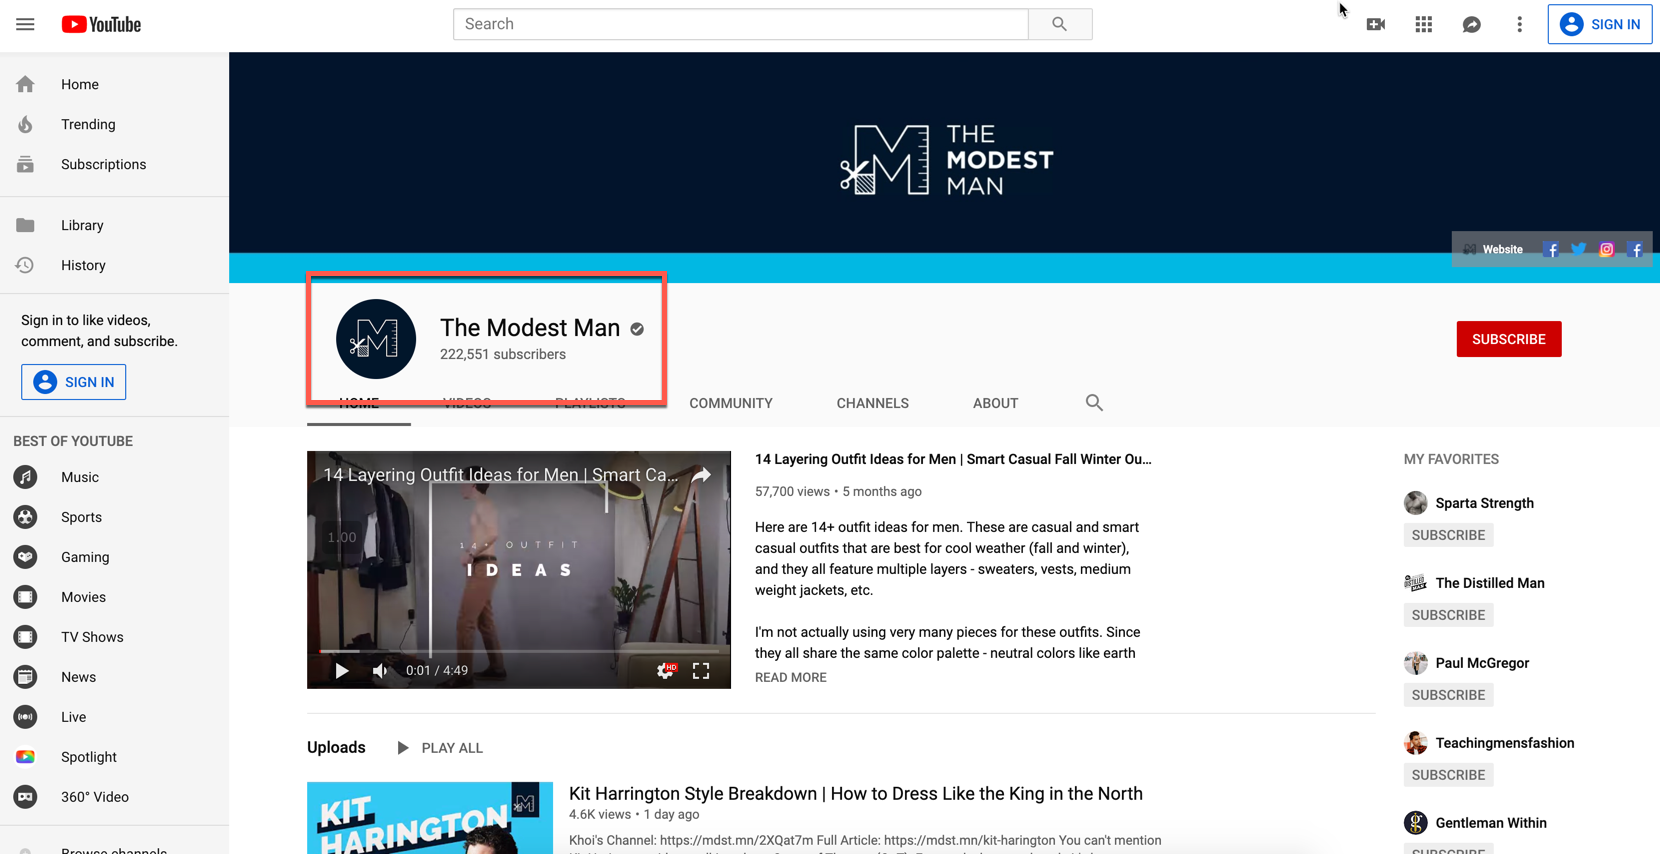Switch to the HOME tab
Viewport: 1660px width, 854px height.
[x=359, y=403]
